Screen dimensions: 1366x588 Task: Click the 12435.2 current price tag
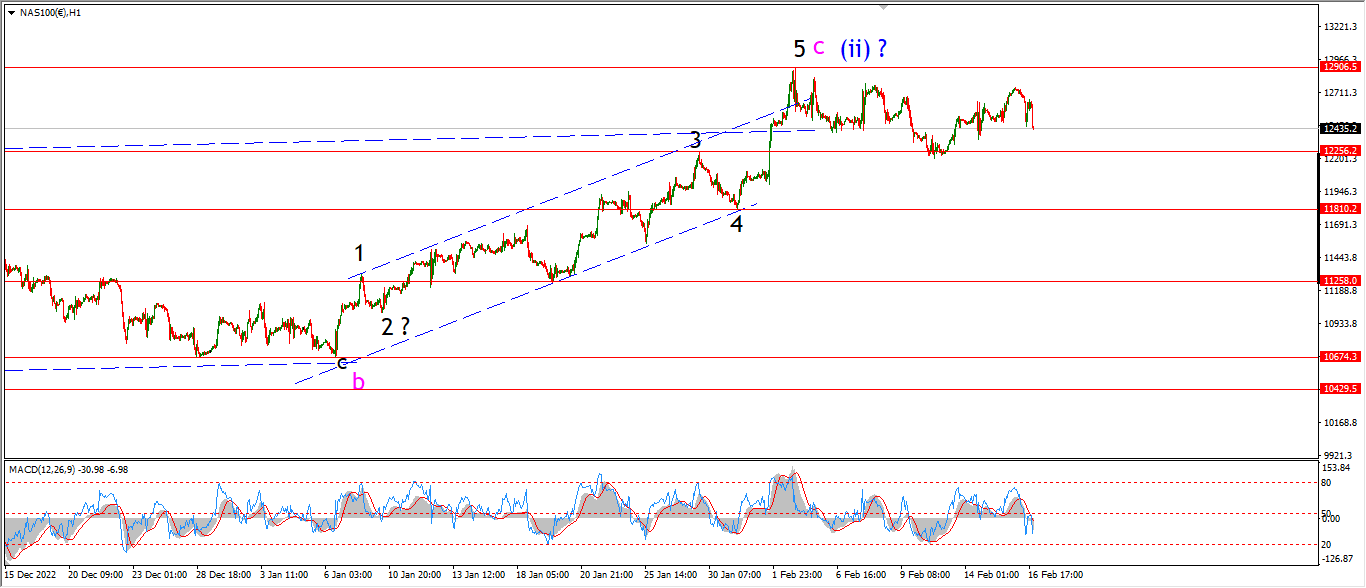[1340, 128]
